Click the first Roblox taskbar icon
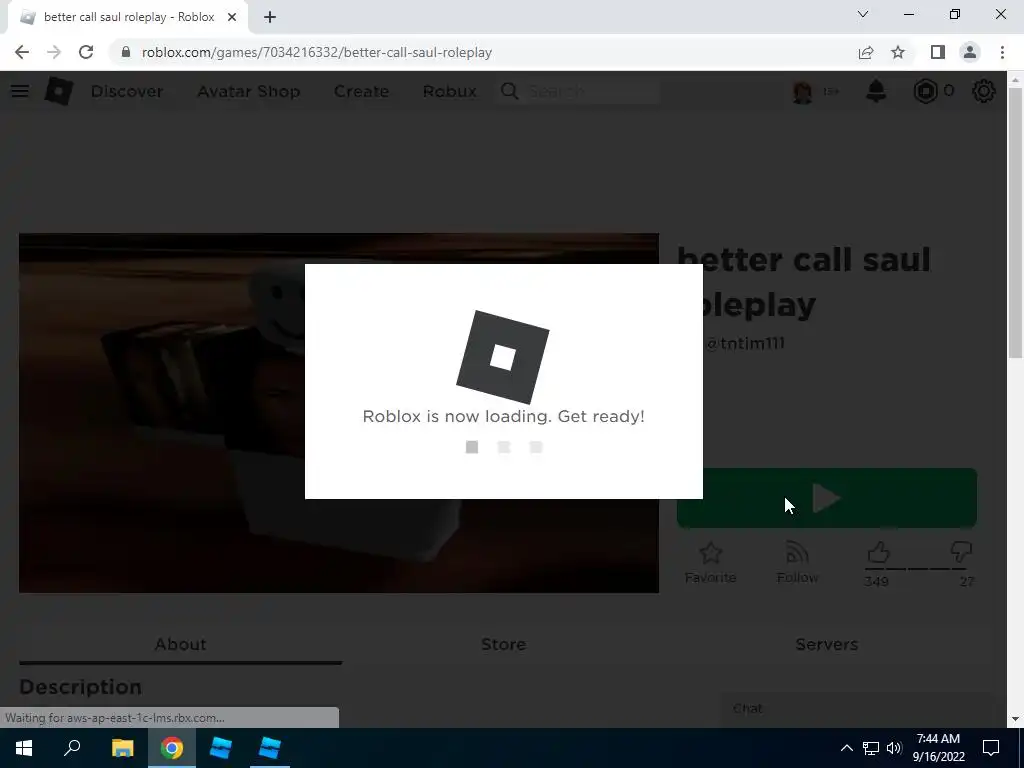This screenshot has width=1024, height=768. 221,748
